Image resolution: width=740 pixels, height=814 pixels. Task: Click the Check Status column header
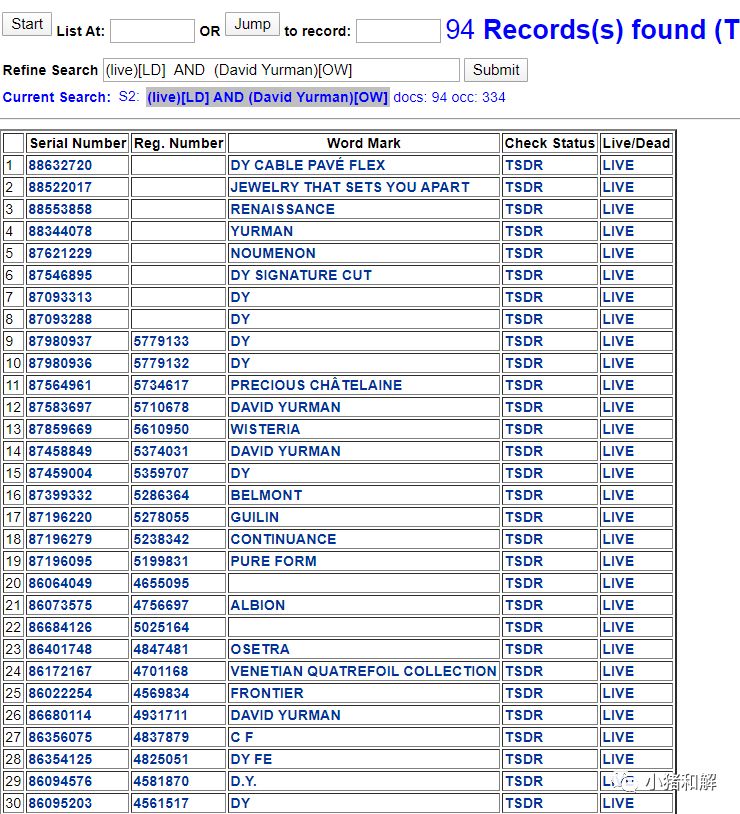pos(549,143)
